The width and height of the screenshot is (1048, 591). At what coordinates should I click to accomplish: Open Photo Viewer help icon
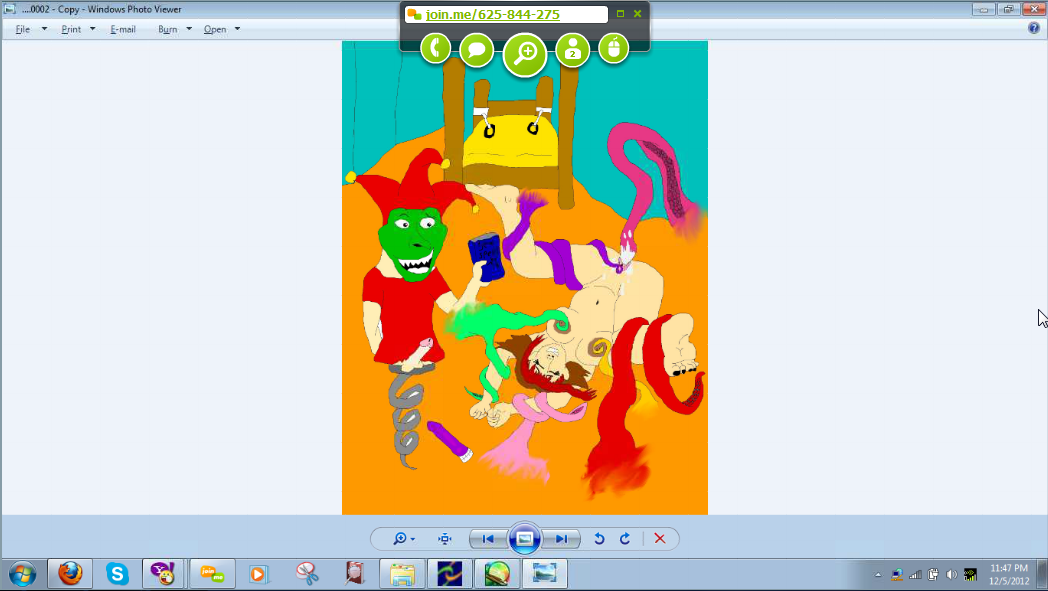click(1034, 28)
